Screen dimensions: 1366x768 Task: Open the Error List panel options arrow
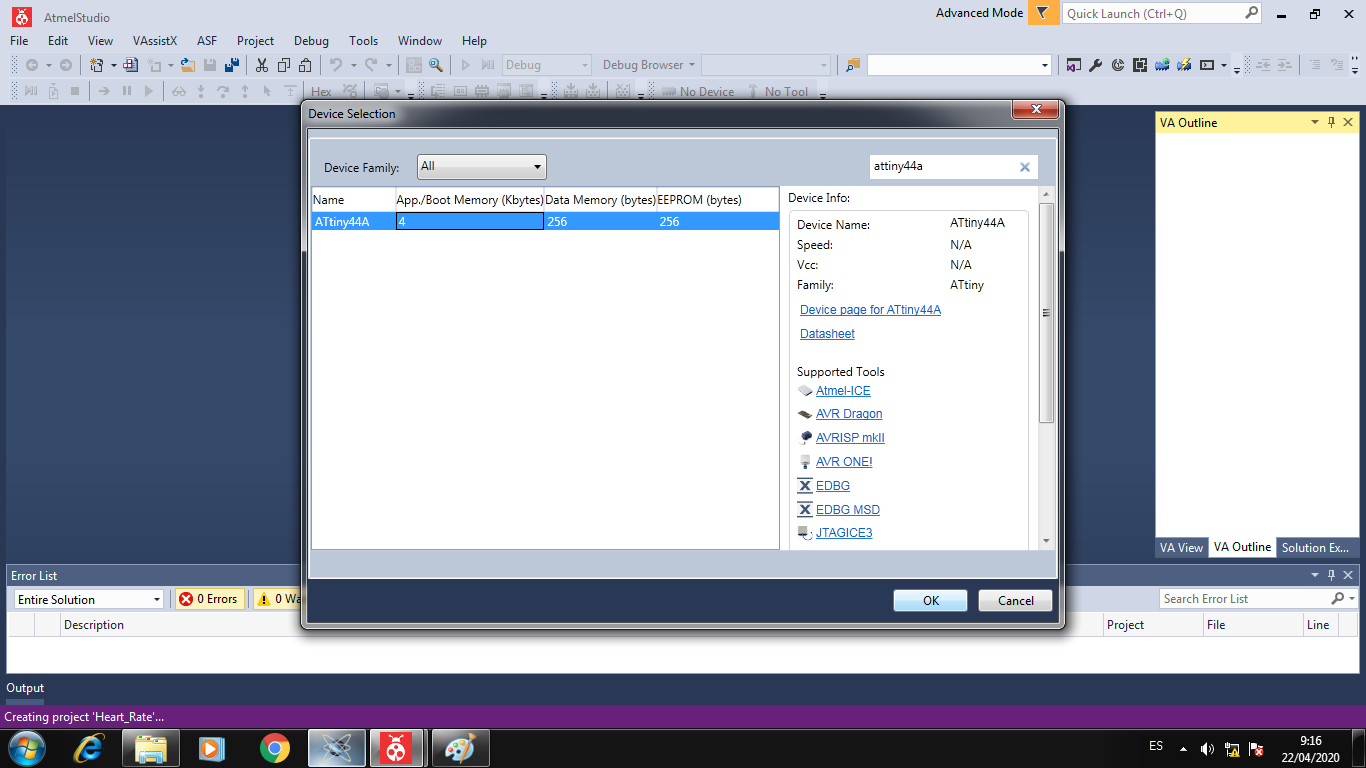1315,575
